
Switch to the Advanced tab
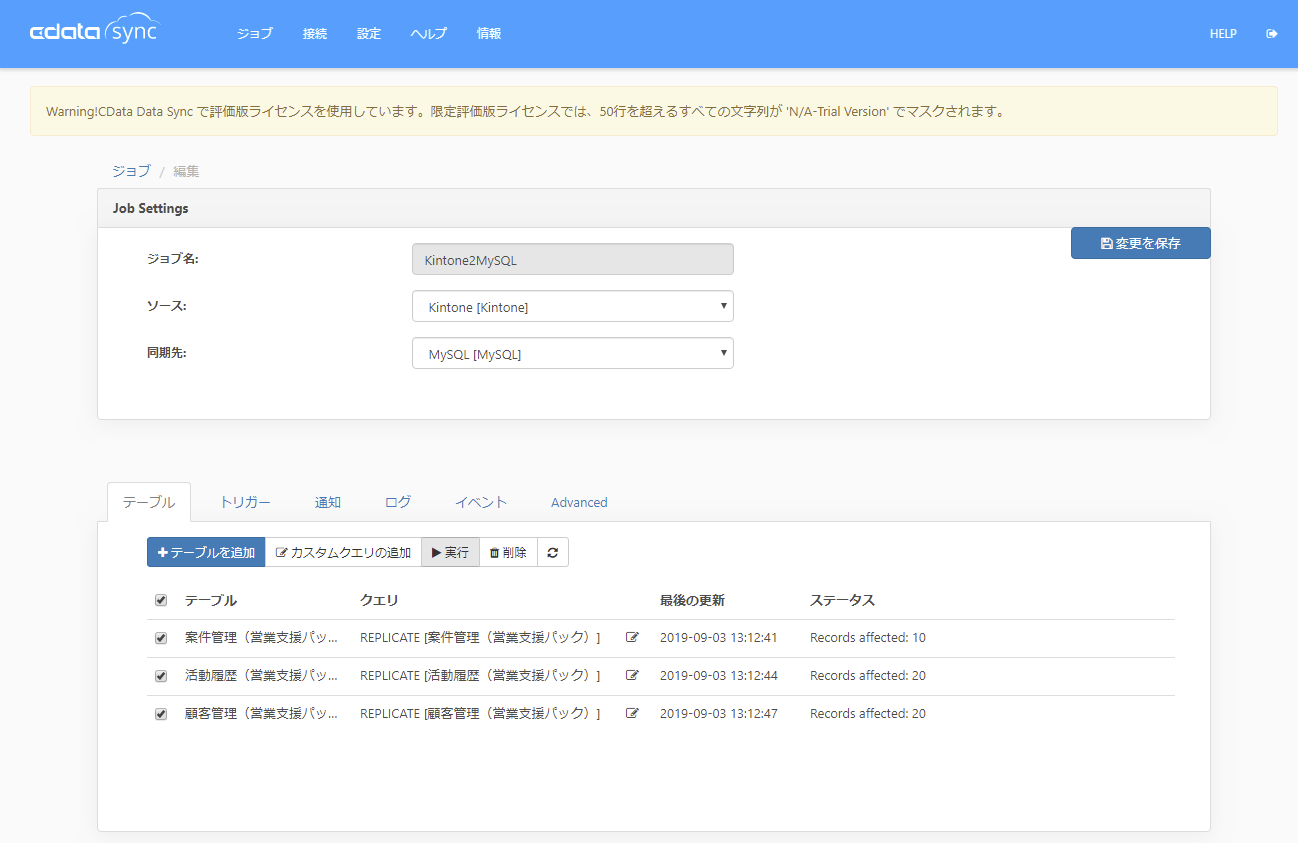tap(579, 502)
